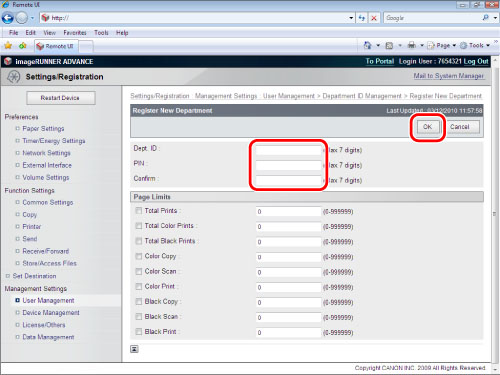This screenshot has width=500, height=375.
Task: Click the Restart Device button
Action: point(61,98)
